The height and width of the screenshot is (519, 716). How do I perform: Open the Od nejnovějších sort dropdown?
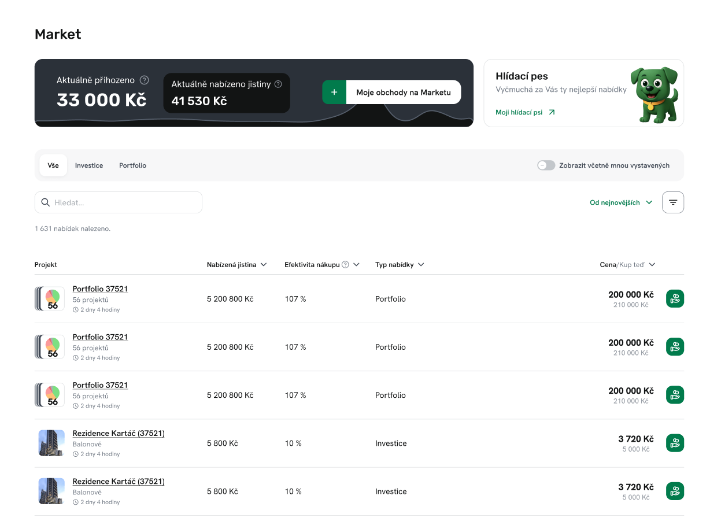[x=620, y=202]
